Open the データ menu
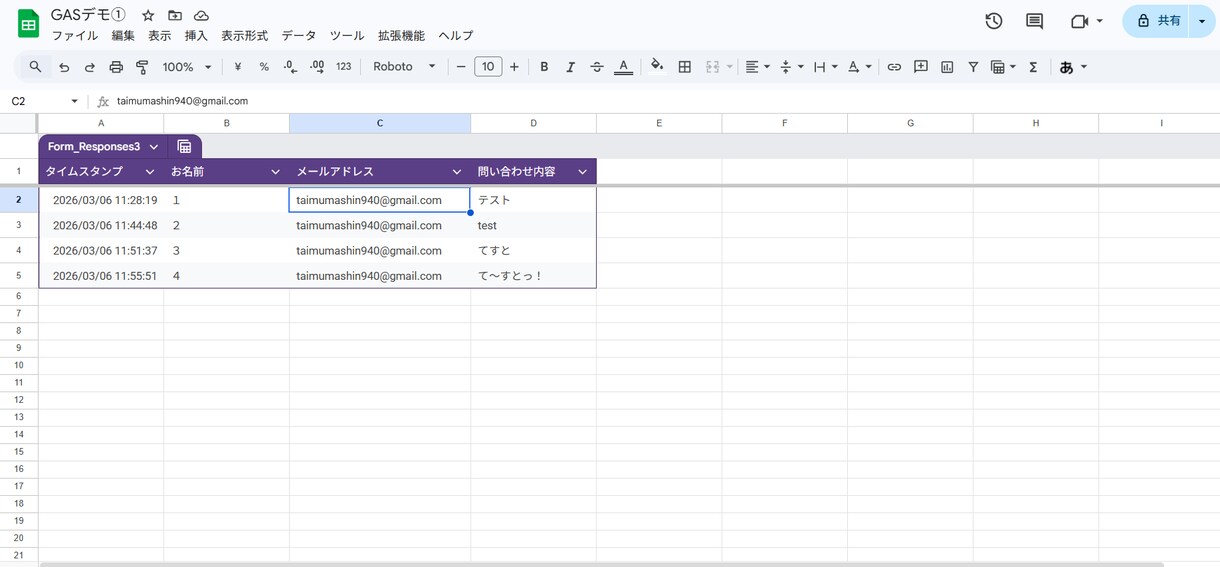This screenshot has width=1220, height=567. pyautogui.click(x=299, y=35)
